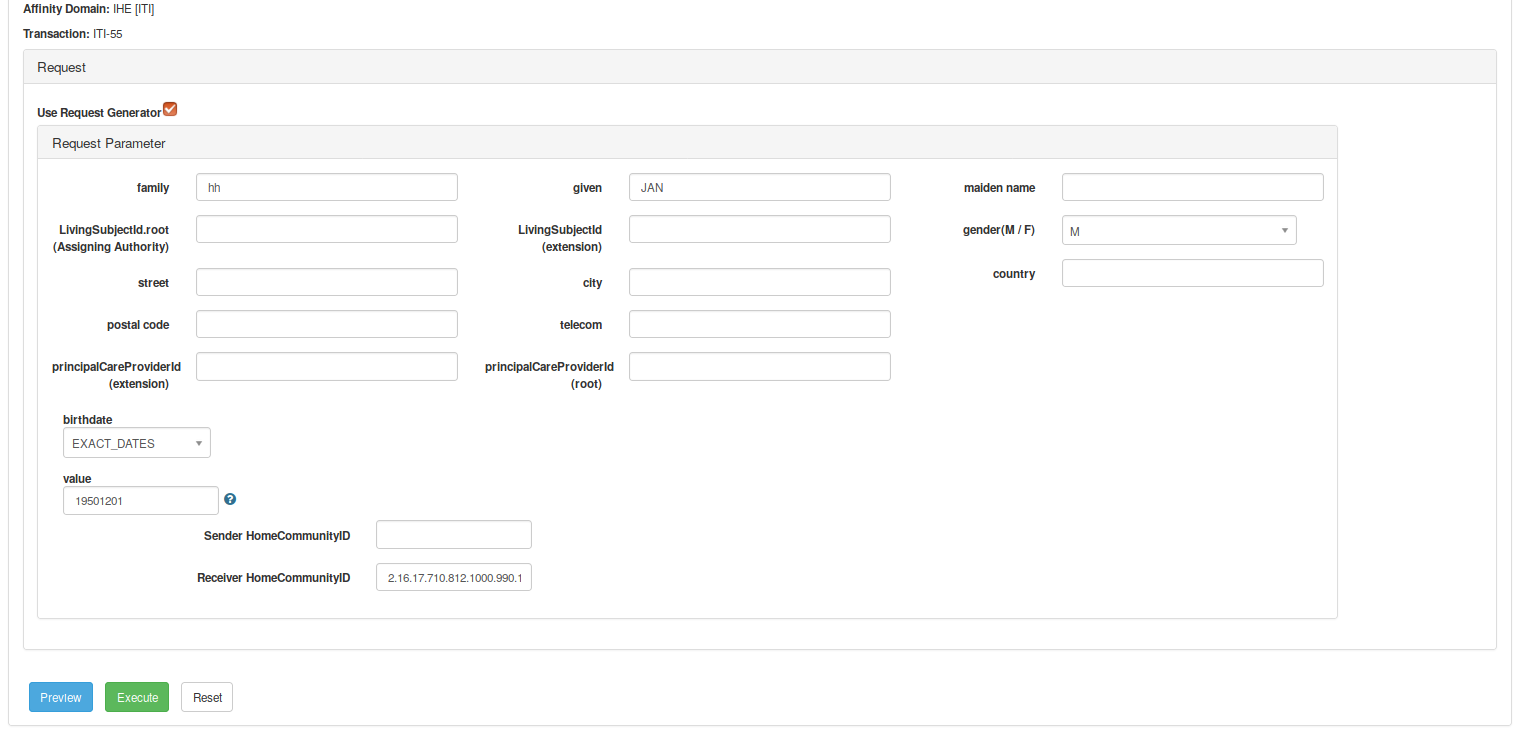
Task: Click the birthdate value field with 19501201
Action: 140,501
